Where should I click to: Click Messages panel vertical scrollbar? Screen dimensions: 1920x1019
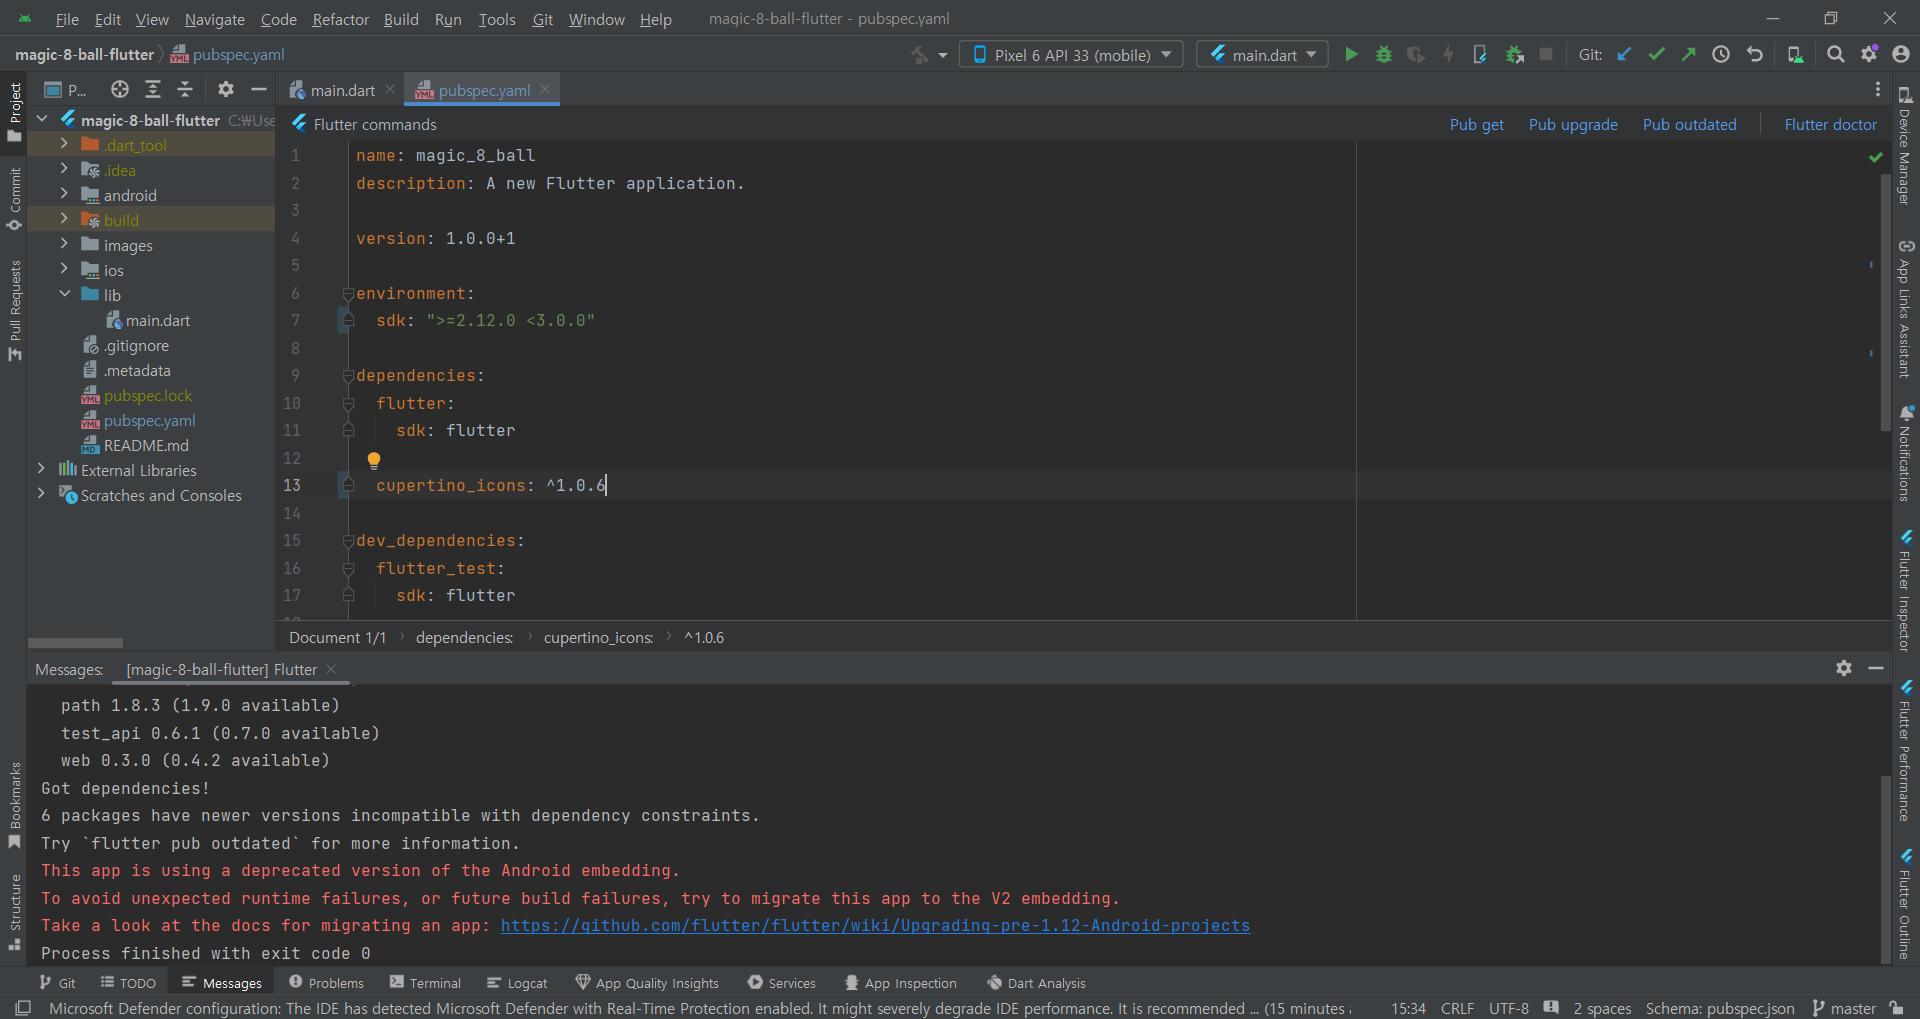click(1885, 870)
